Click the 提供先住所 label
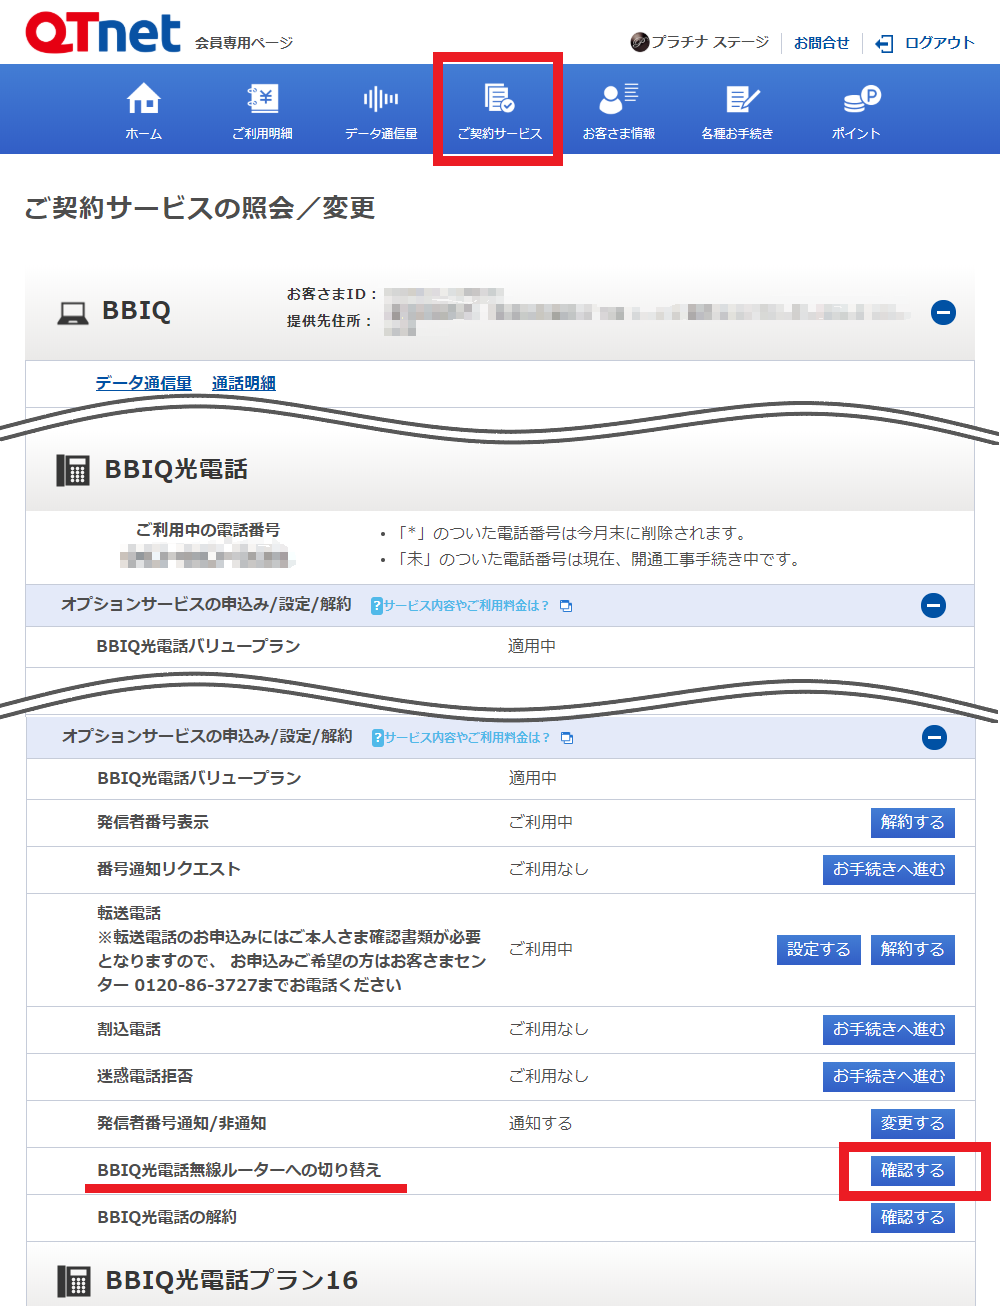The image size is (1000, 1306). [330, 321]
